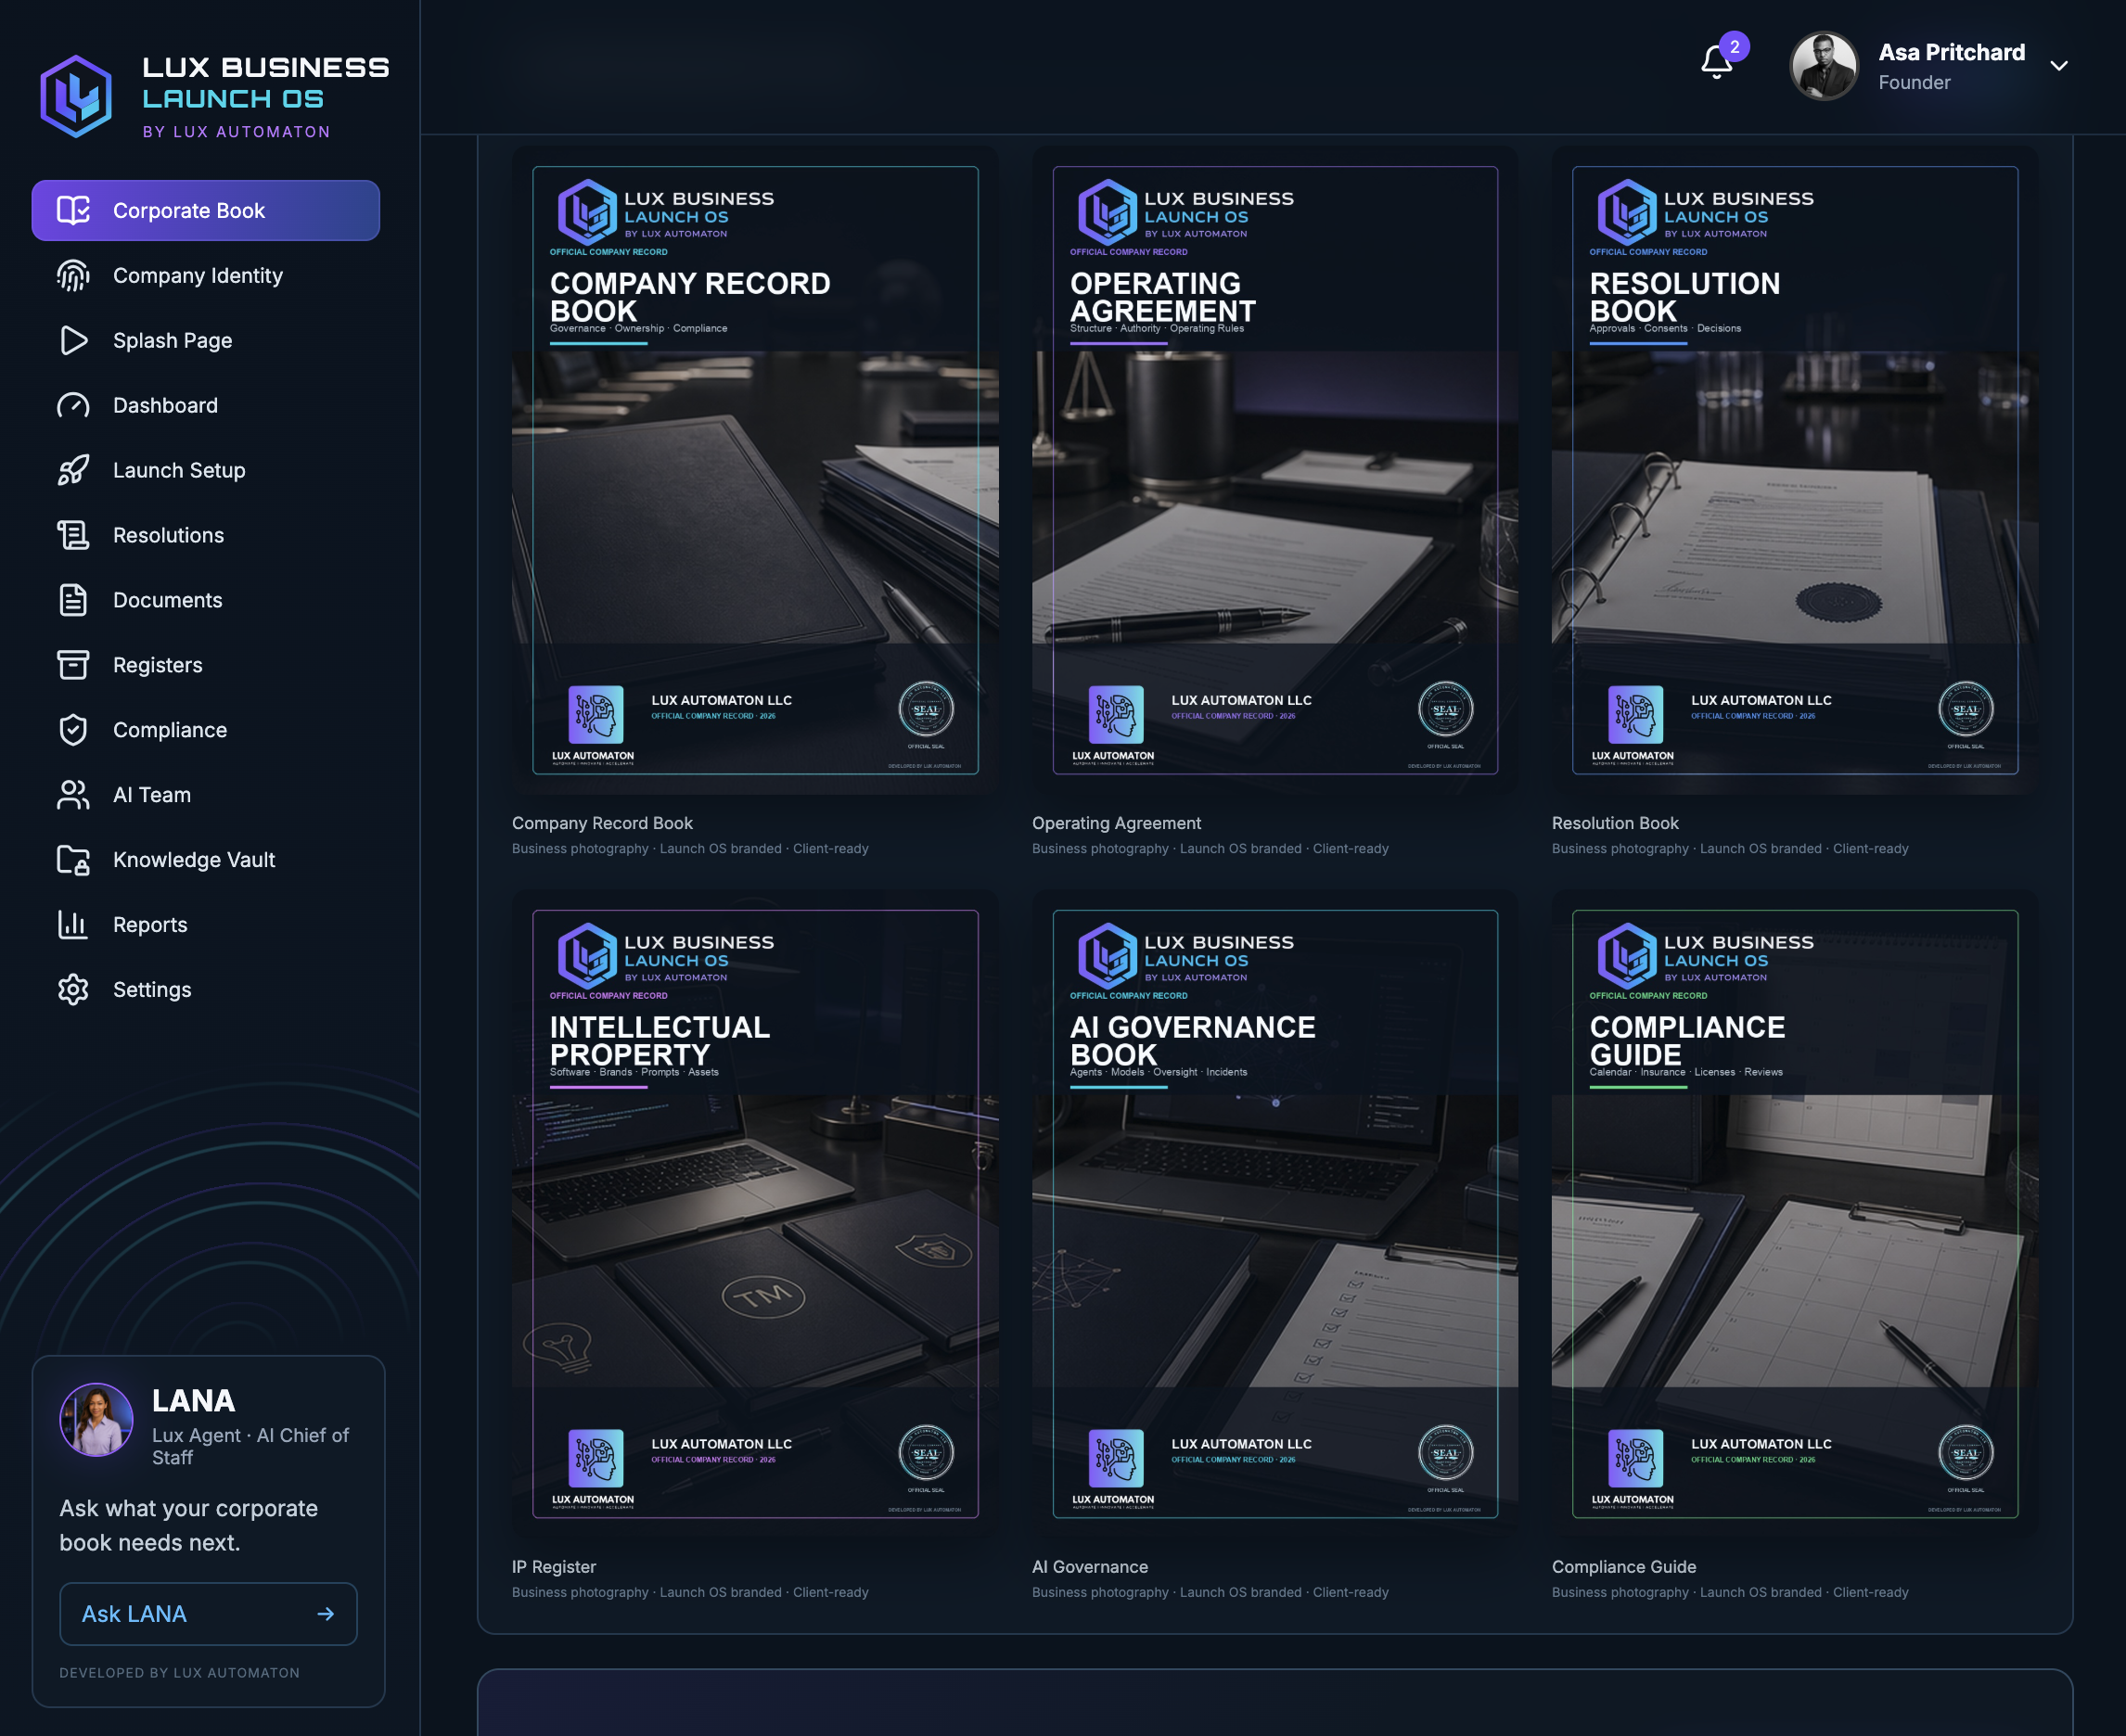Click the "LANA" assistant name heading
Viewport: 2126px width, 1736px height.
point(193,1401)
